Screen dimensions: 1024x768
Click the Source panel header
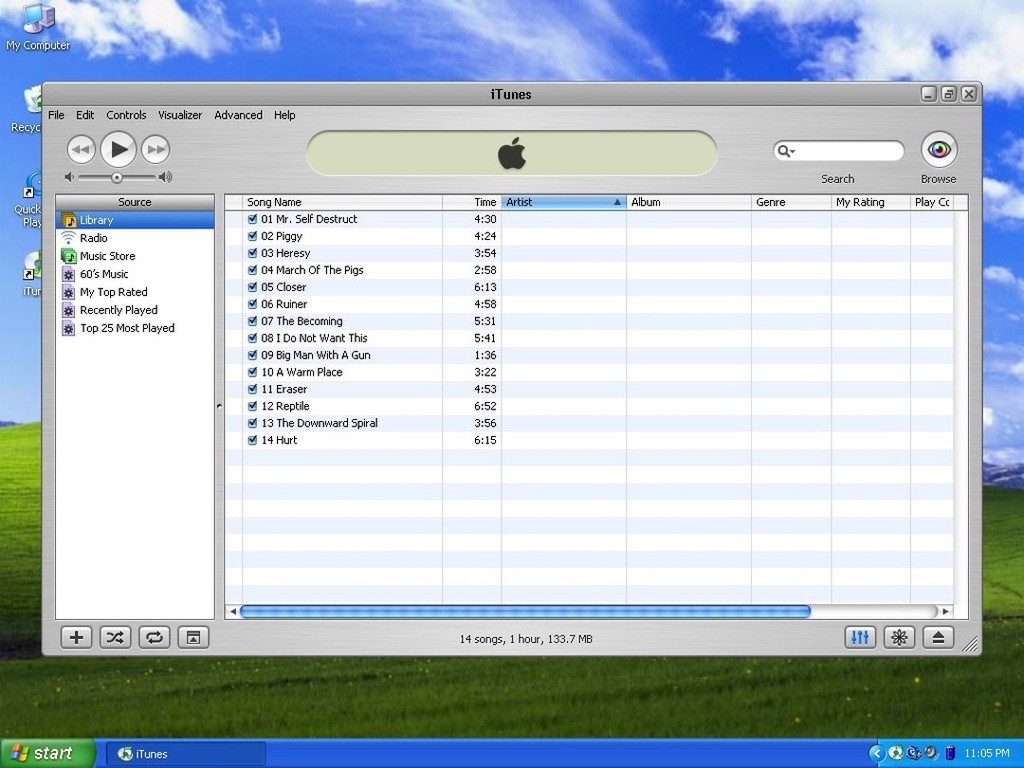[135, 202]
